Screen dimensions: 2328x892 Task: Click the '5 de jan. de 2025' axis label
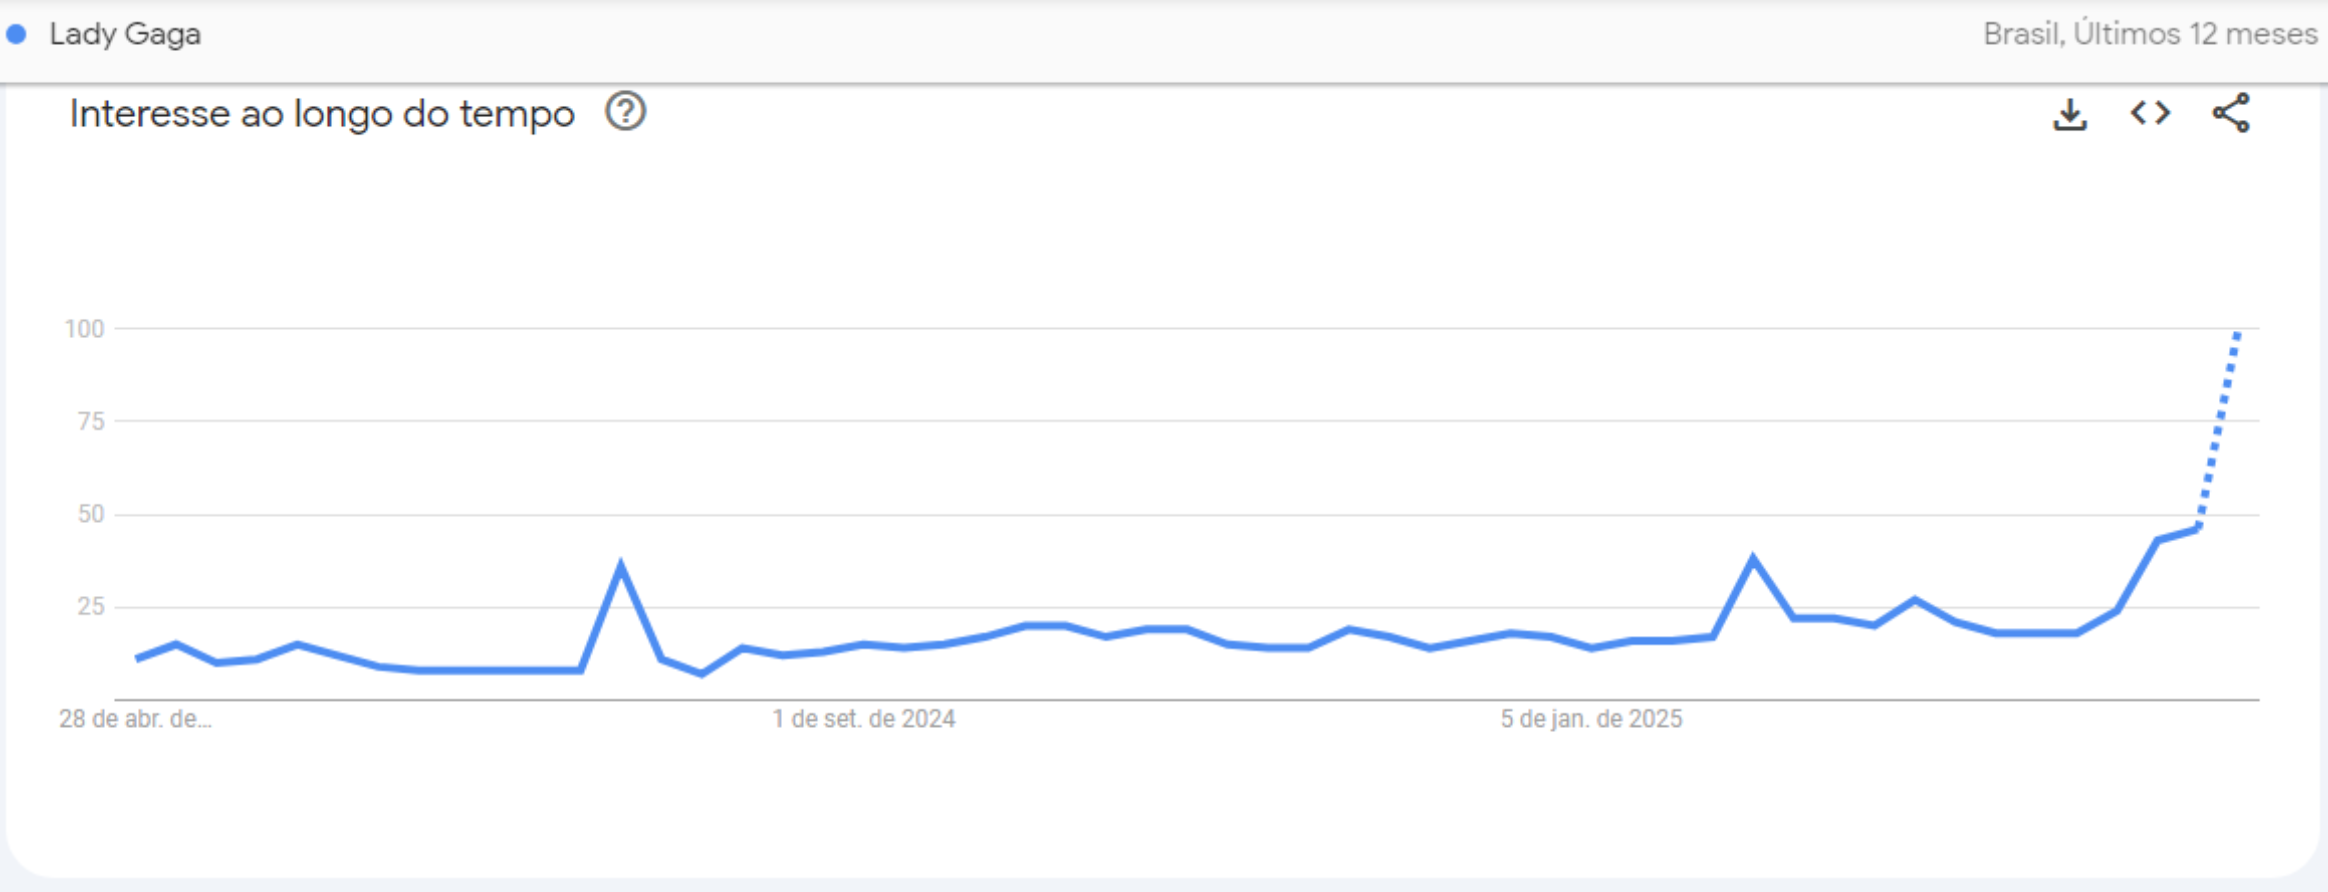(x=1591, y=719)
